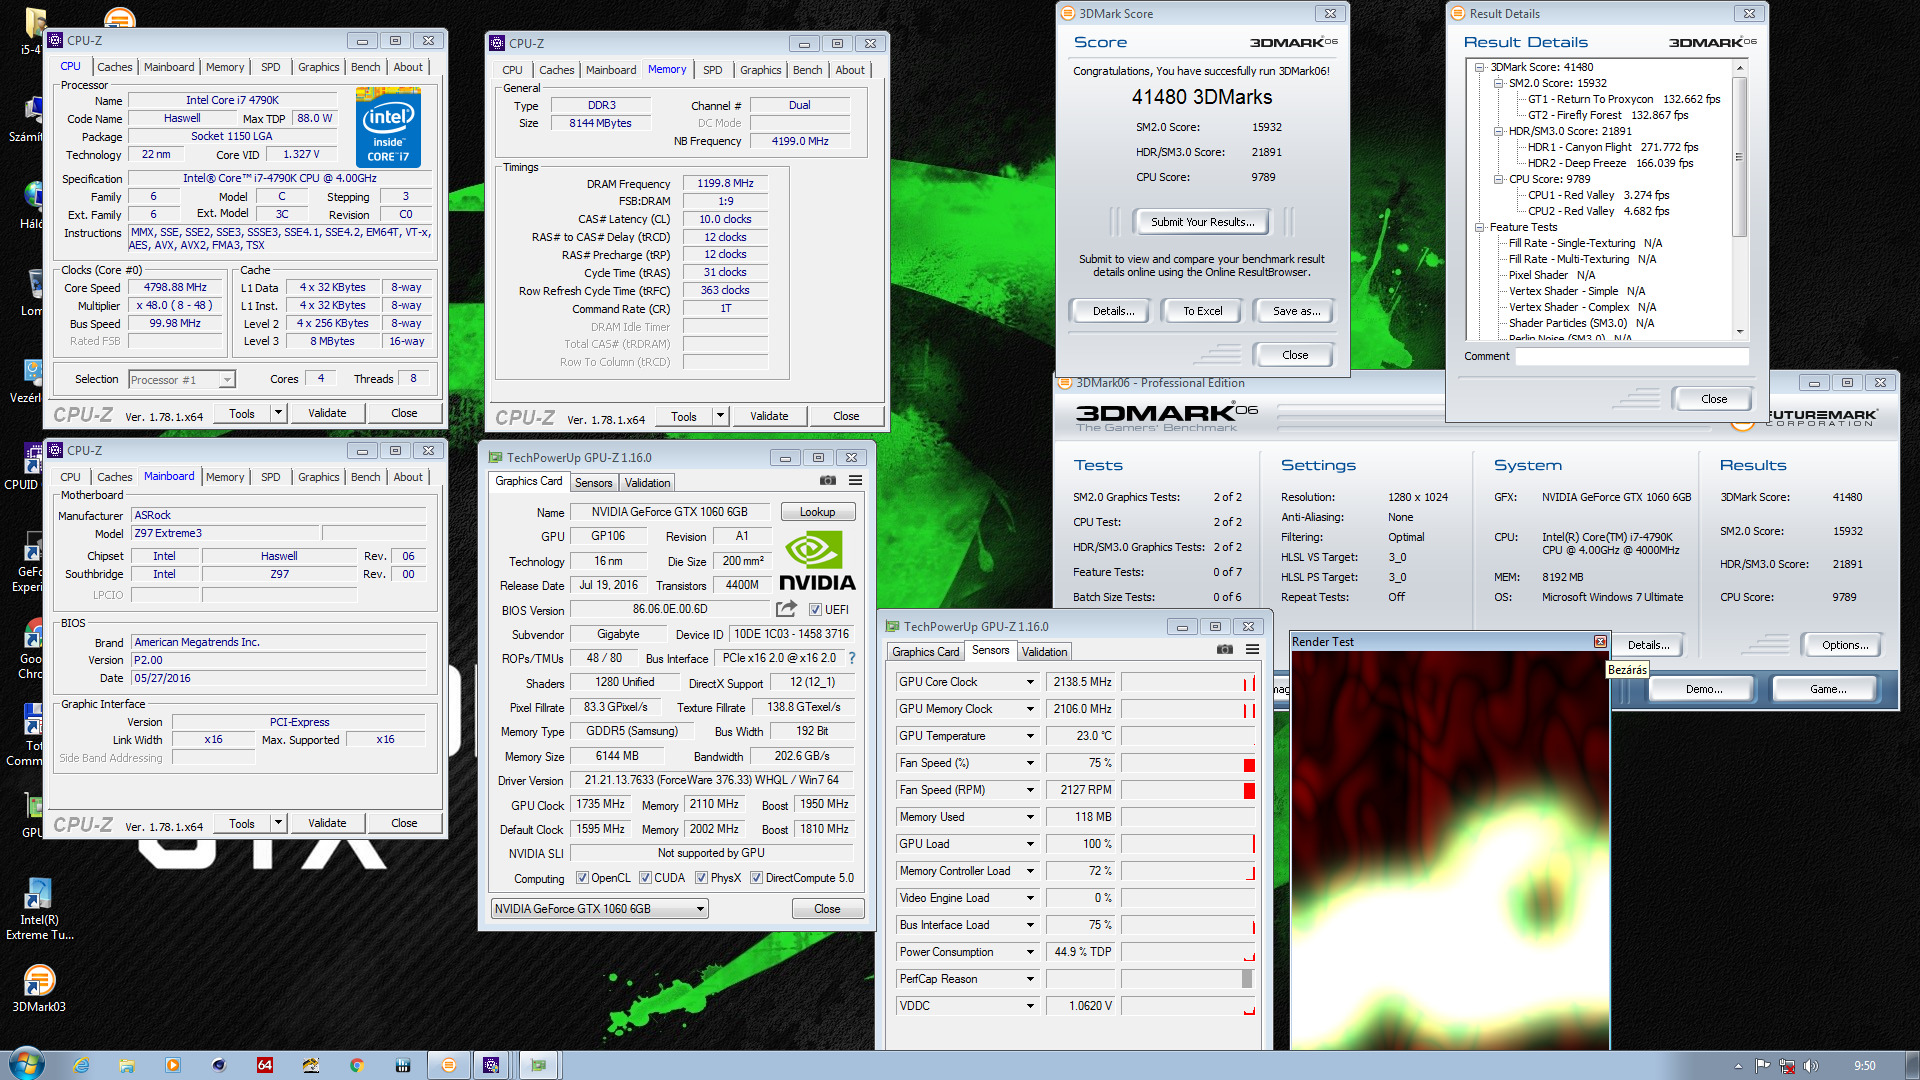
Task: Collapse the Feature Tests tree node
Action: [x=1479, y=227]
